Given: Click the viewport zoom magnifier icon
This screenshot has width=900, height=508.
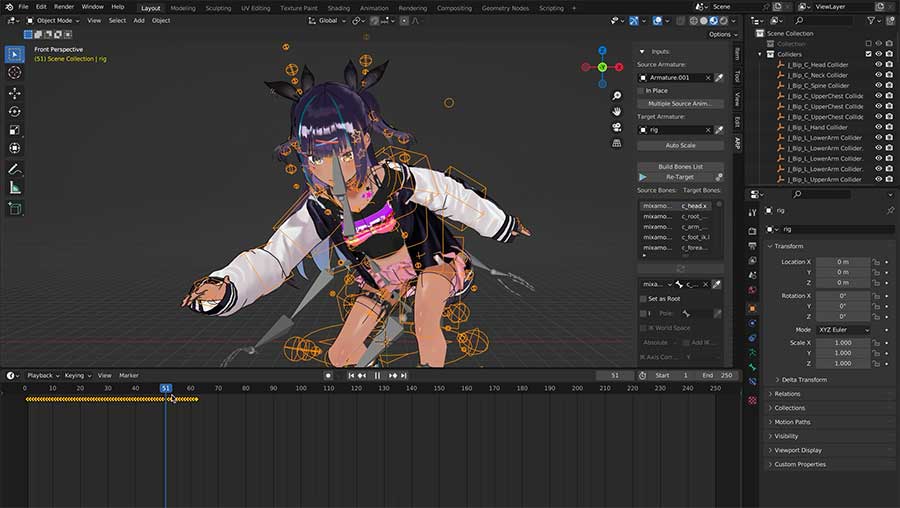Looking at the screenshot, I should click(x=616, y=96).
